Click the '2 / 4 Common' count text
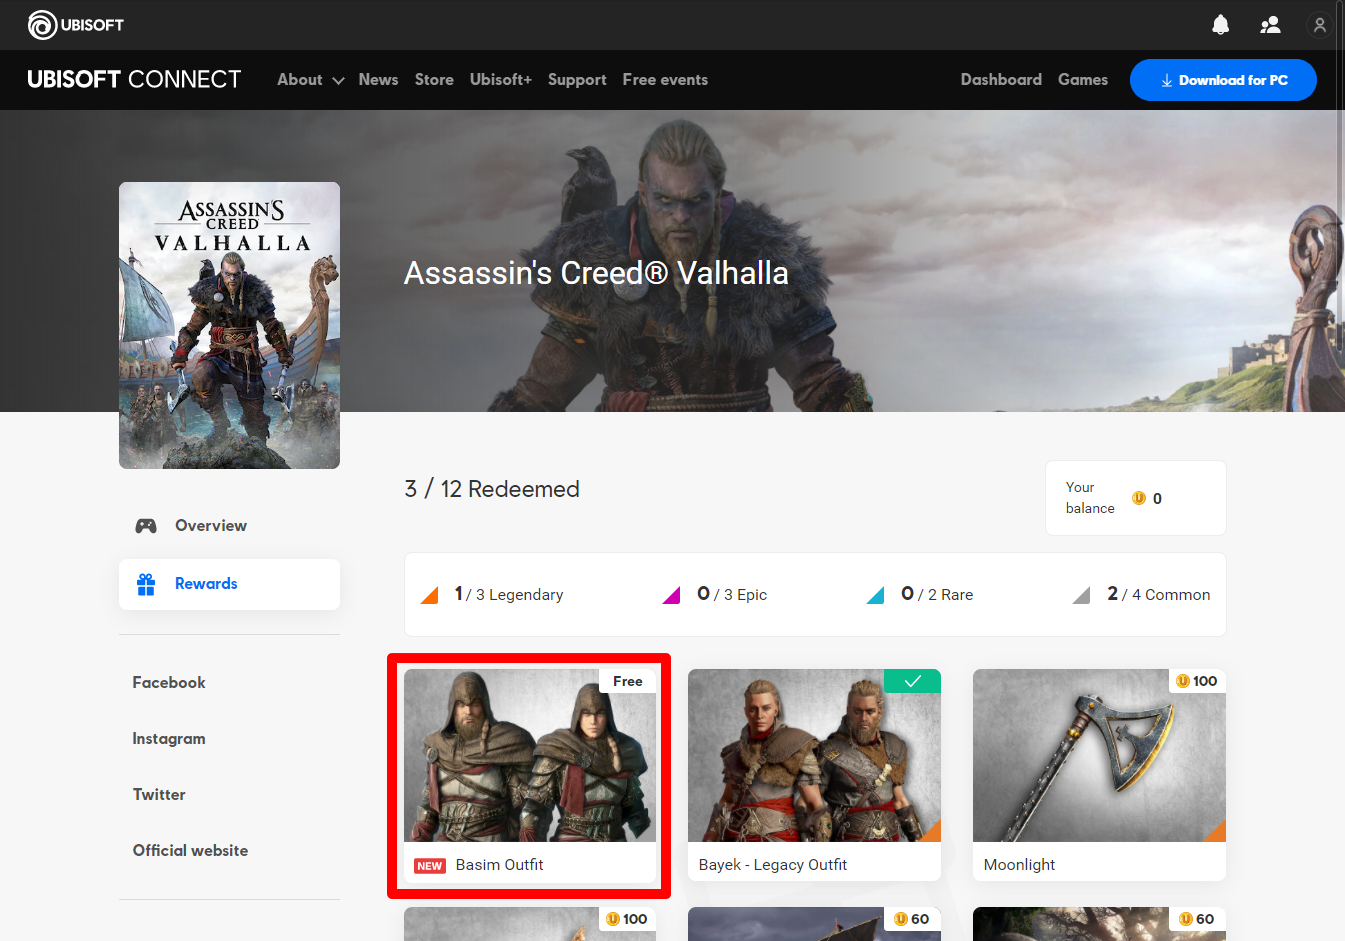Screen dimensions: 1345x941 [x=1159, y=594]
